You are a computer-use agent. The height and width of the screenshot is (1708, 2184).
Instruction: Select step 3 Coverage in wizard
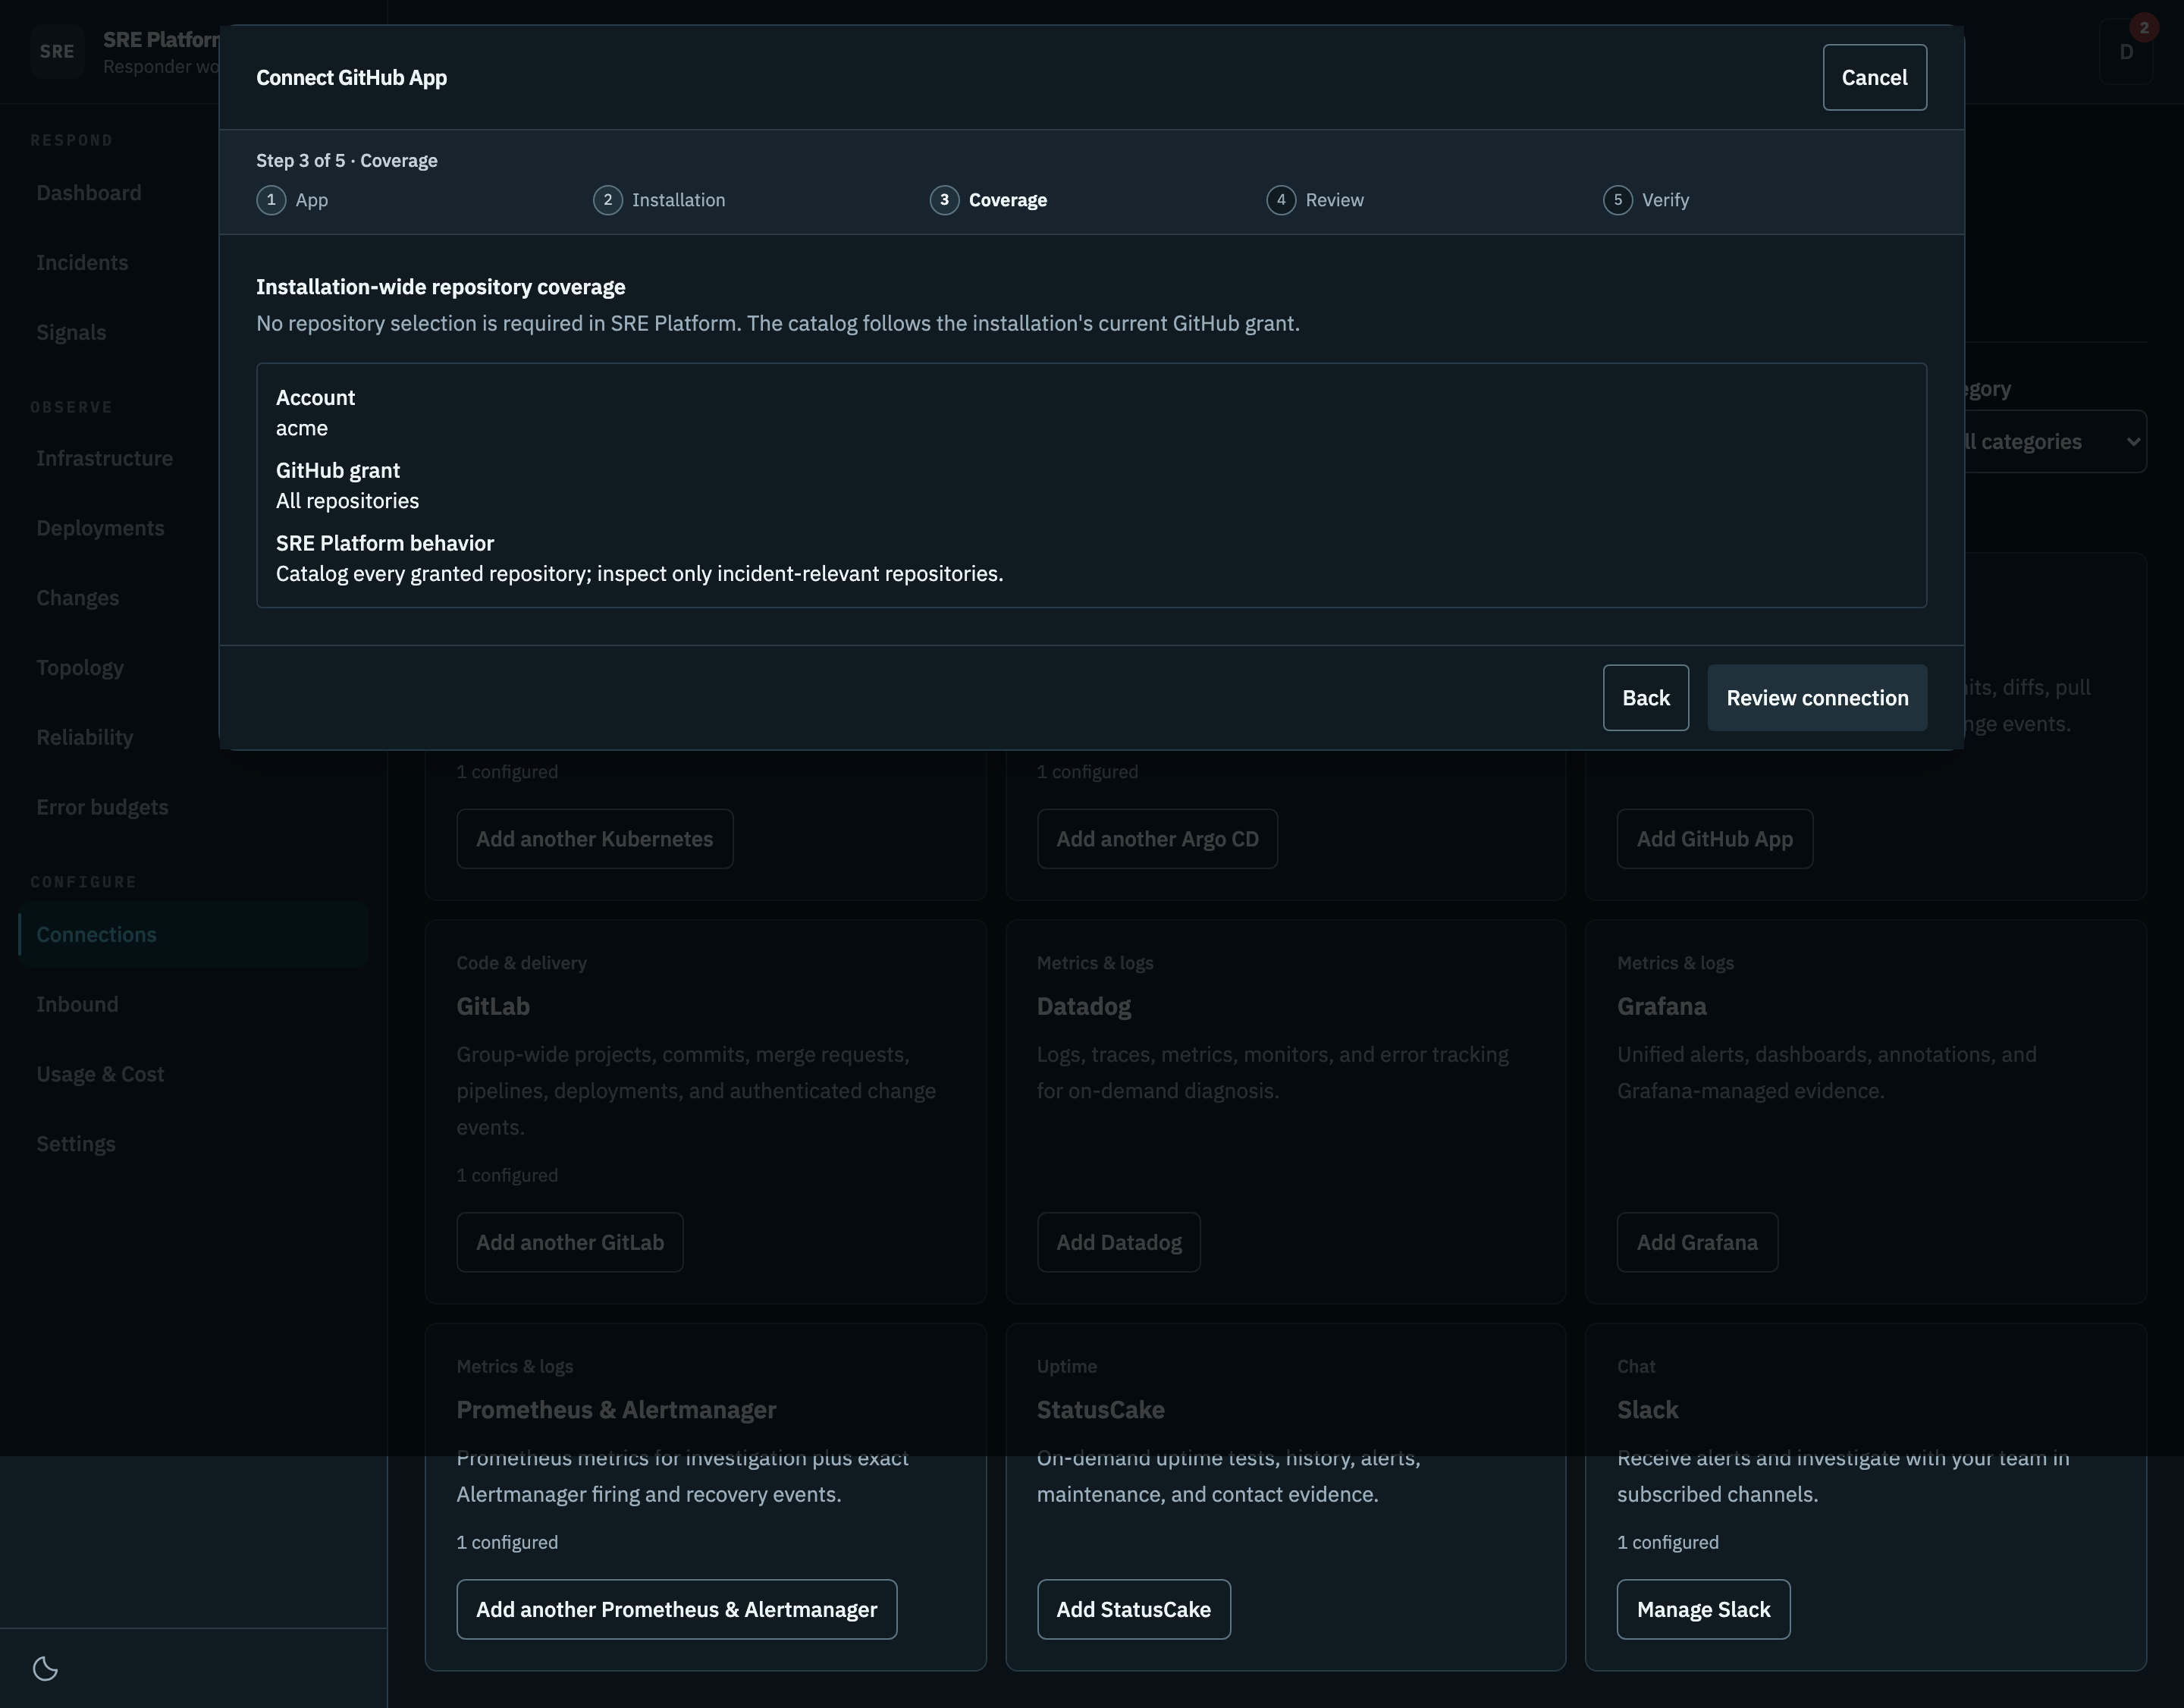[988, 200]
